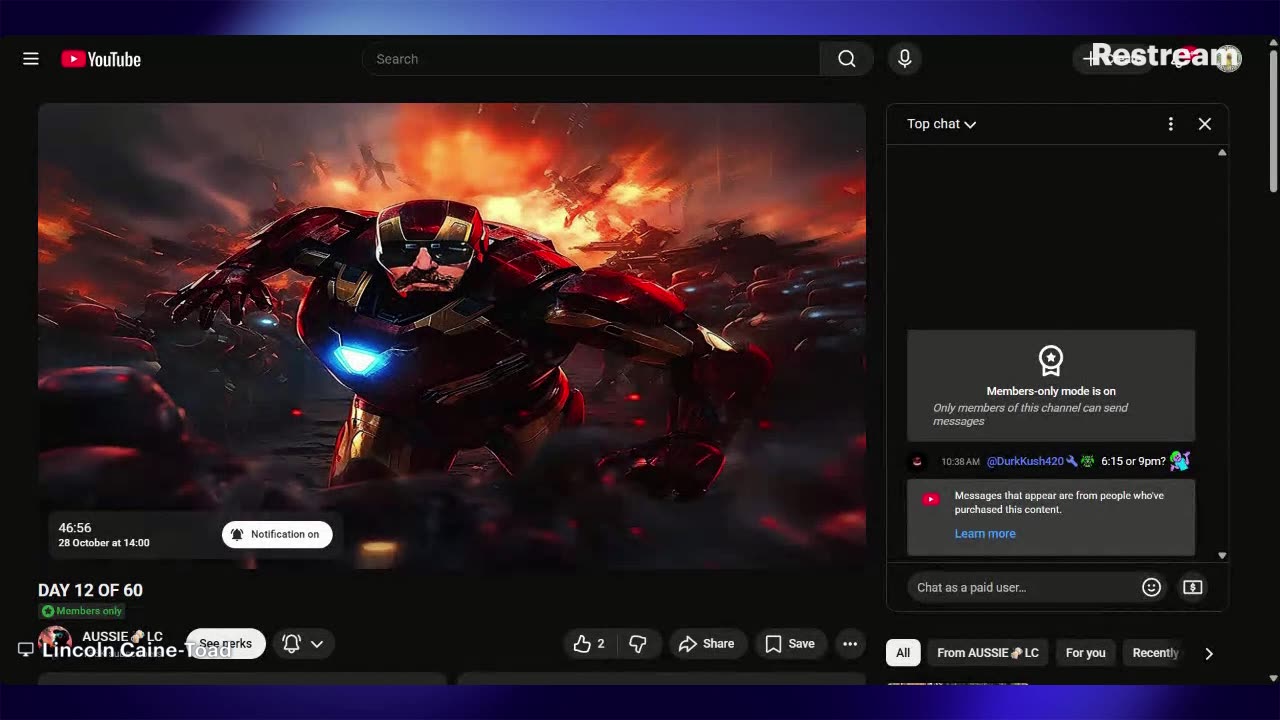Screen dimensions: 1280x720
Task: Click the magnifying glass search button
Action: [x=847, y=59]
